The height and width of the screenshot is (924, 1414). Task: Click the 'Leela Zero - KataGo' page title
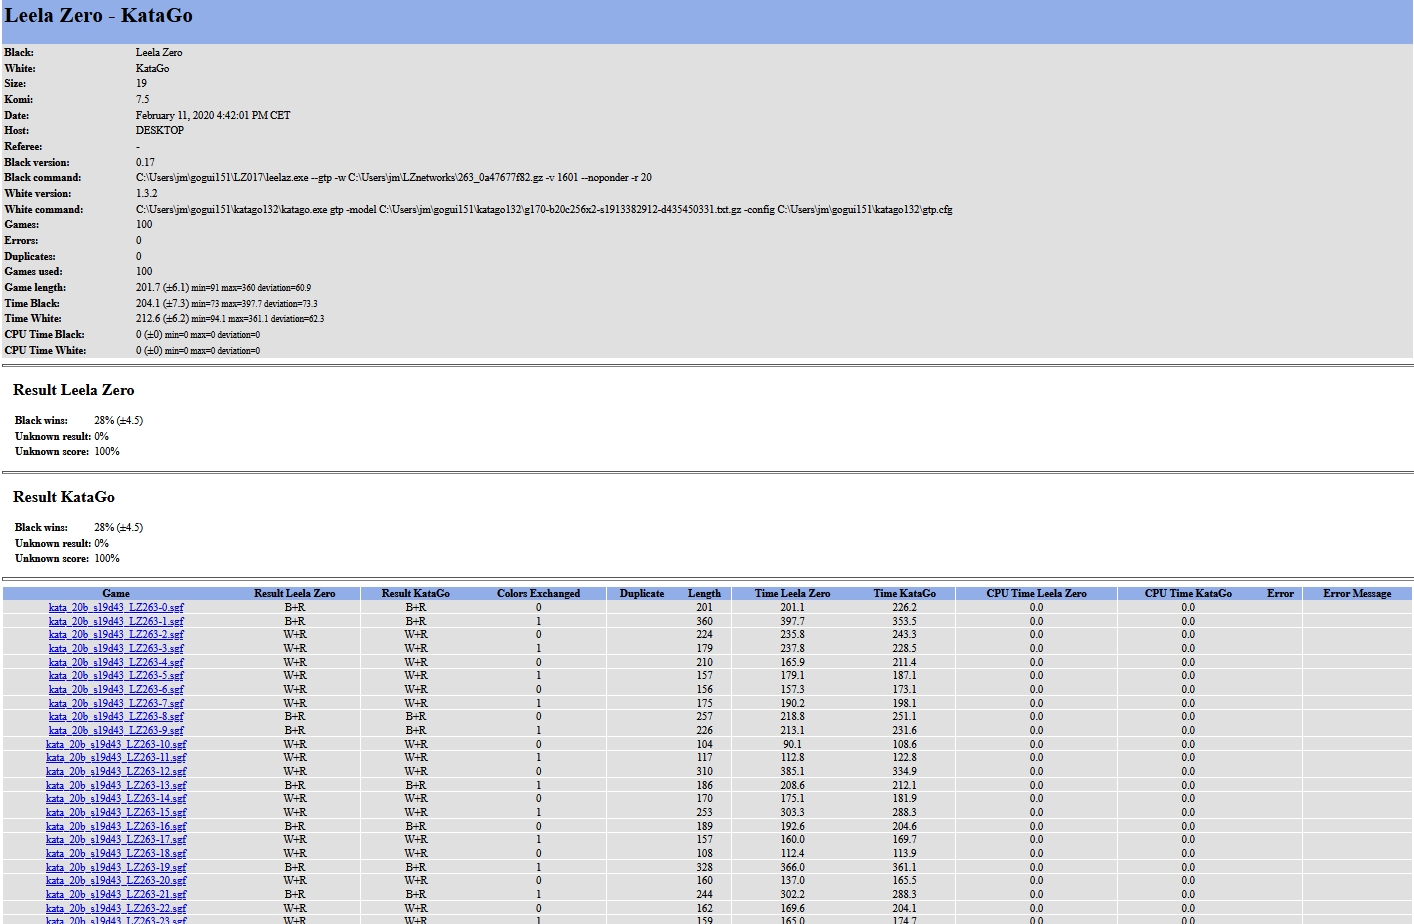click(x=99, y=16)
